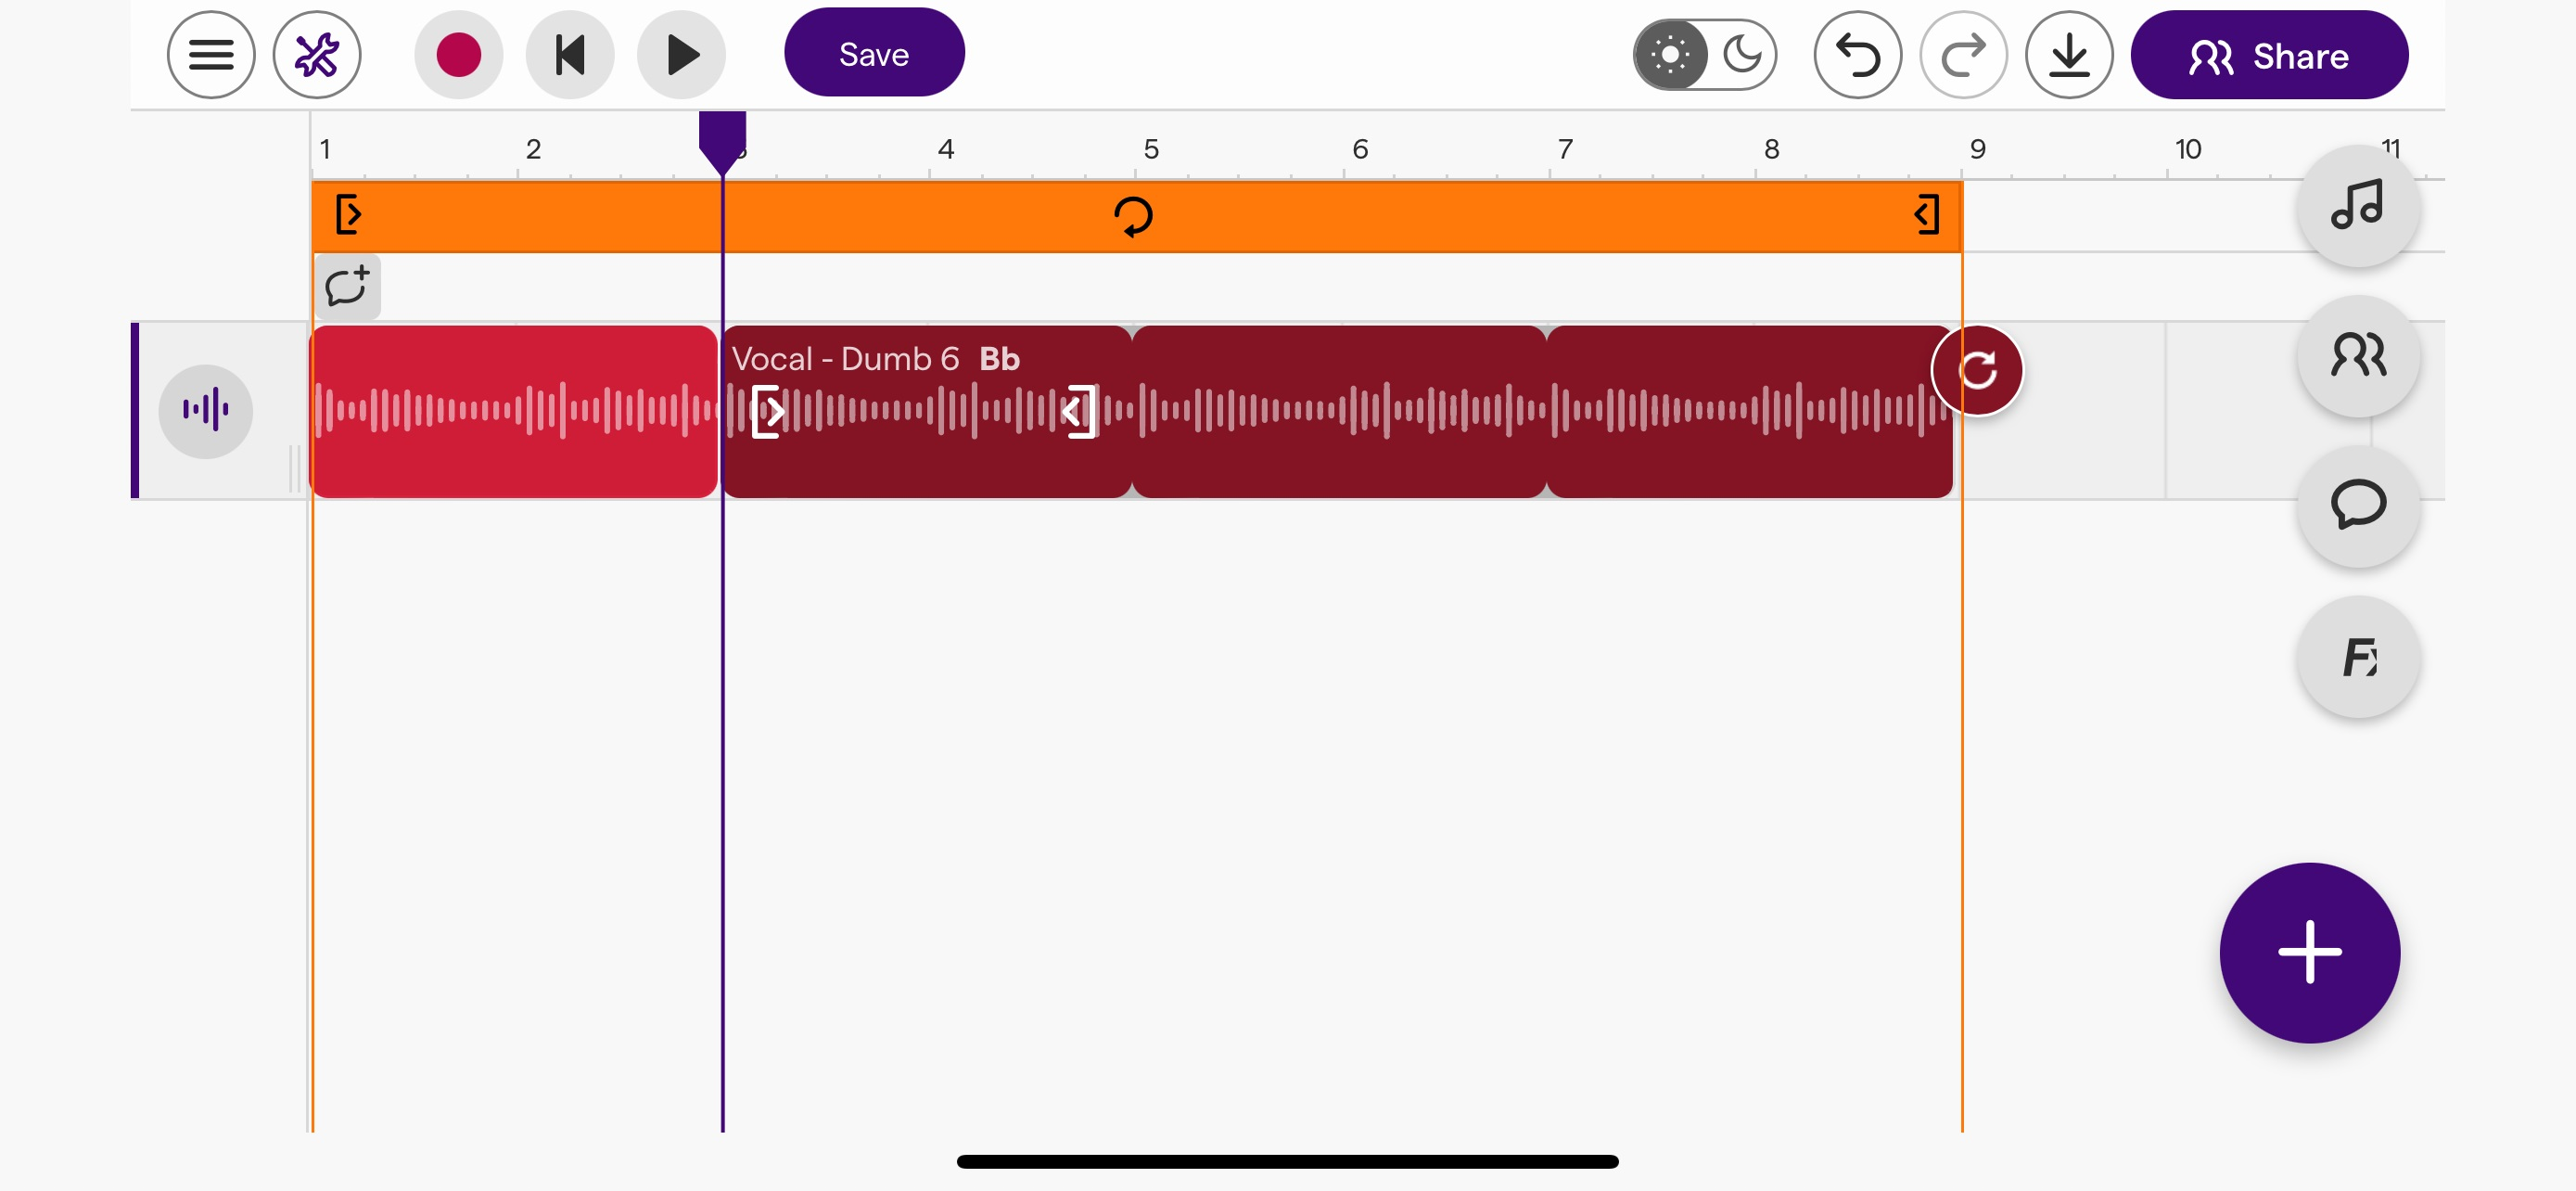Click the purple playhead marker
Screen dimensions: 2576x1191
point(722,143)
